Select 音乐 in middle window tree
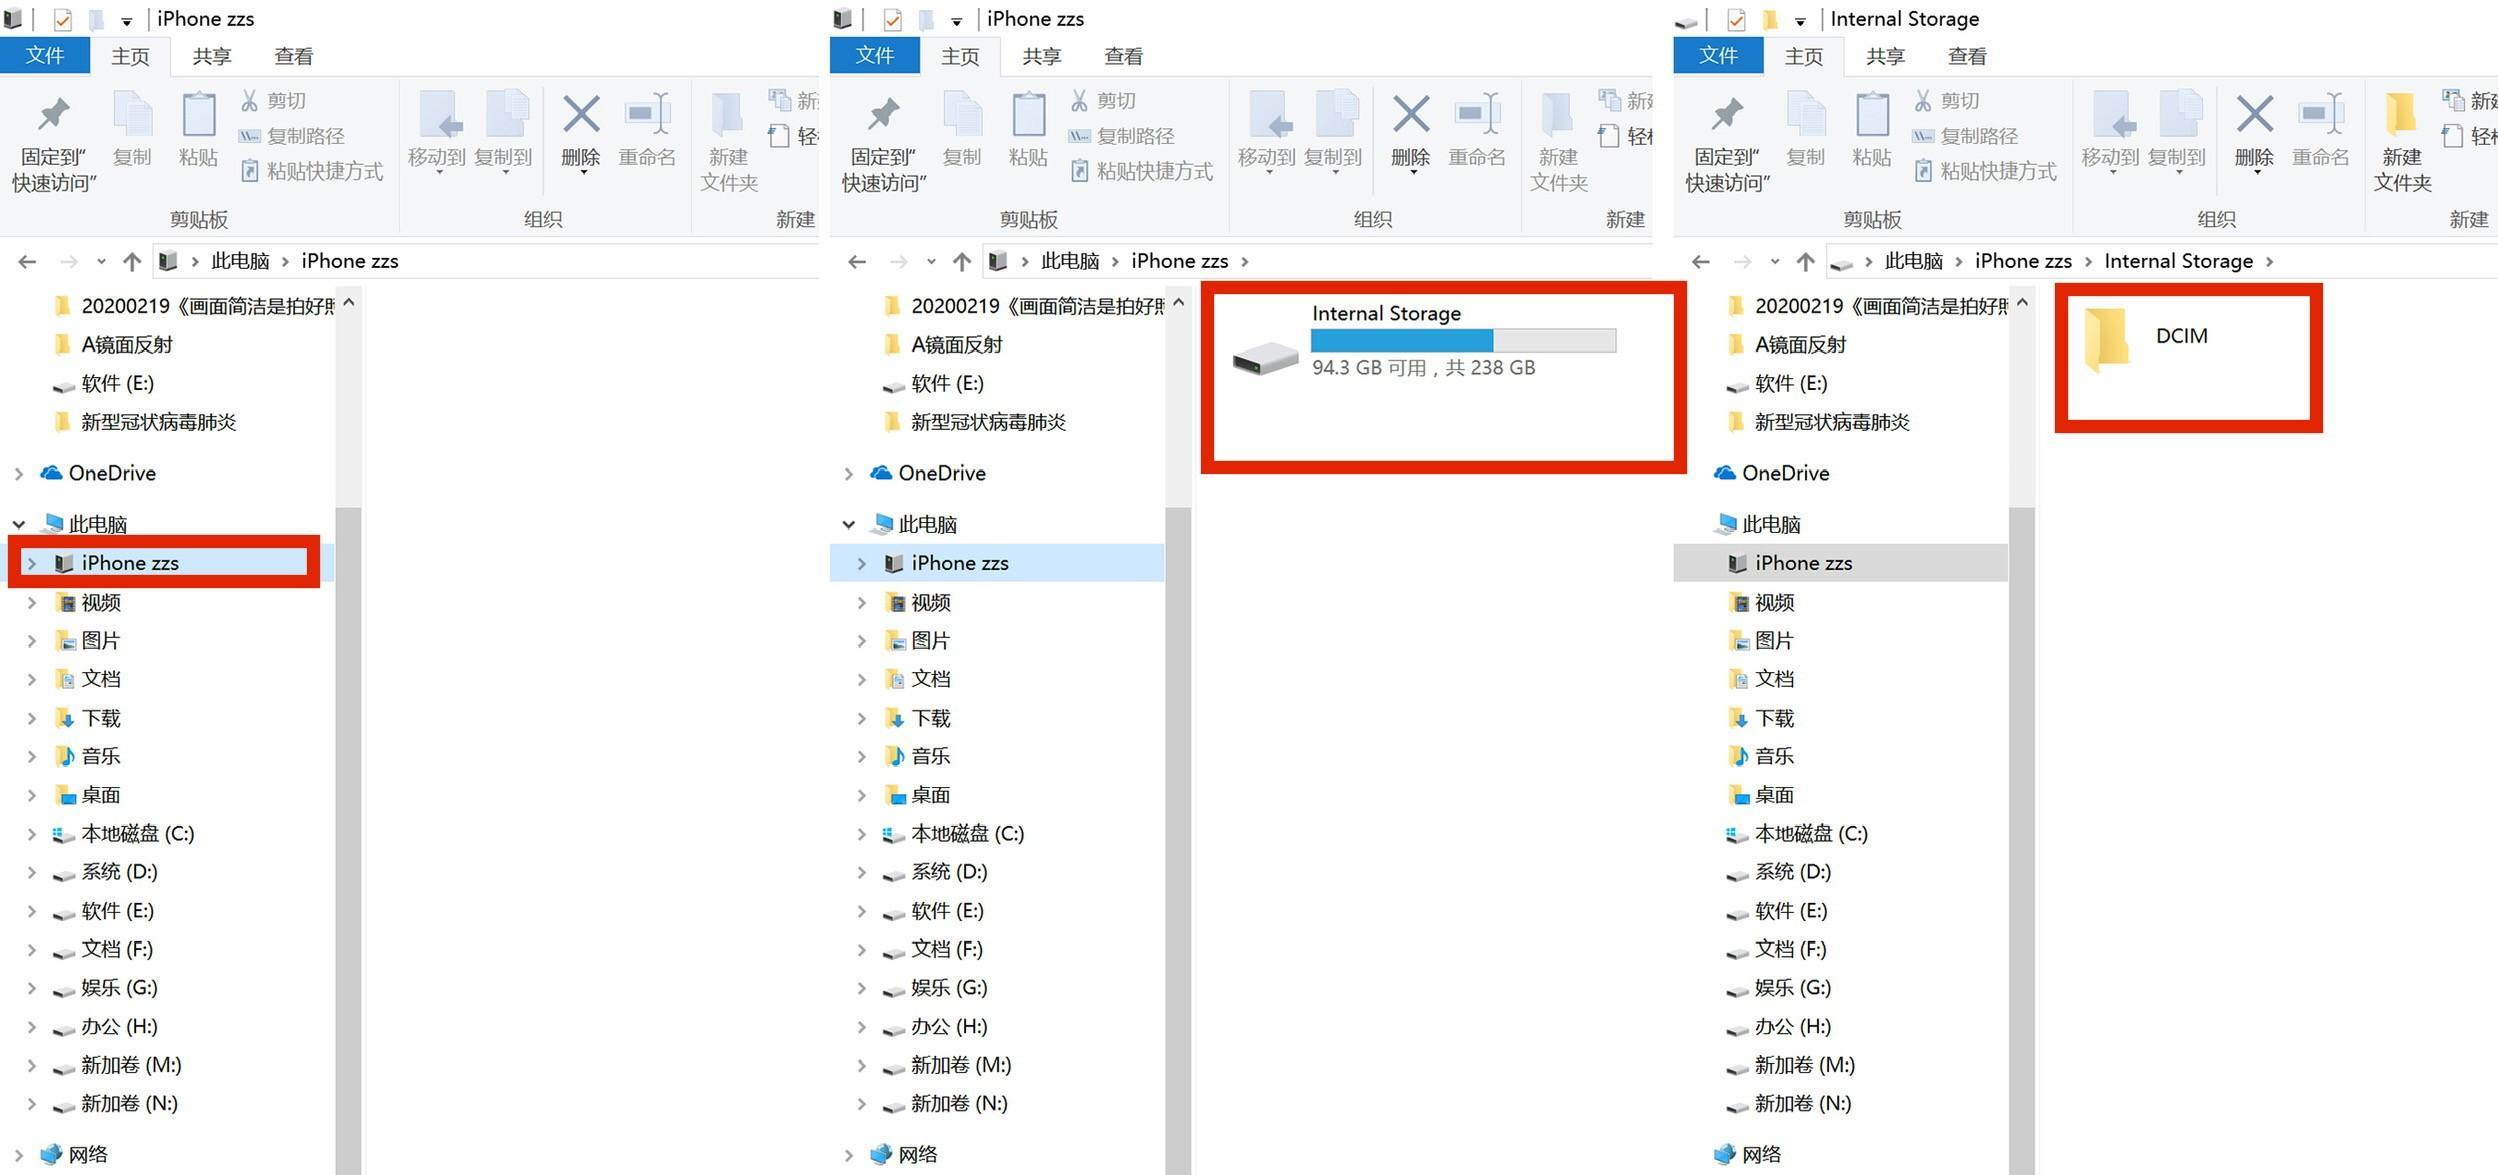 tap(930, 757)
